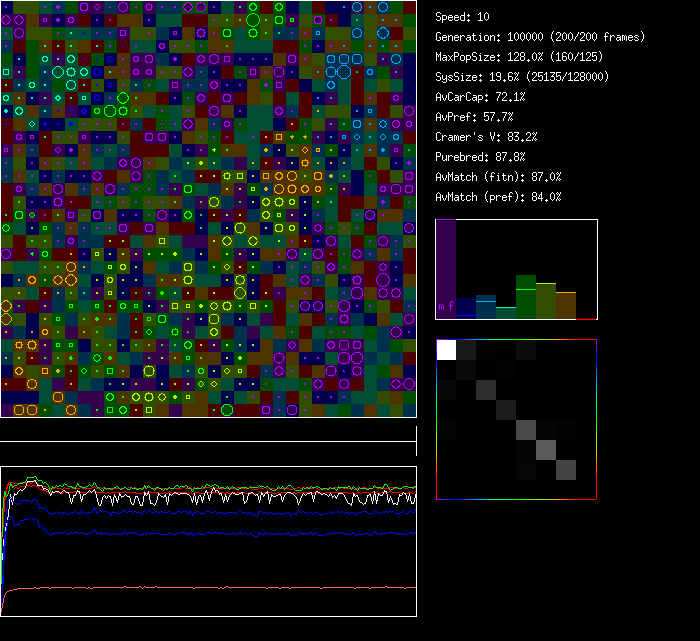This screenshot has width=700, height=641.
Task: Click the Cramer's V statistic
Action: tap(486, 137)
